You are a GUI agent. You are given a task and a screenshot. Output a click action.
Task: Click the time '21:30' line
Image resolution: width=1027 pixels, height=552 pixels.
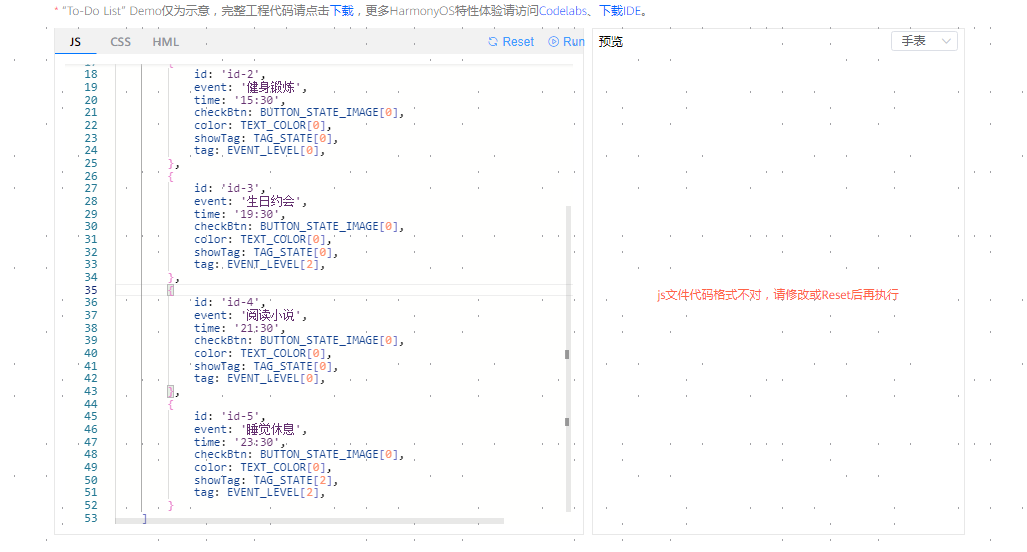coord(240,328)
